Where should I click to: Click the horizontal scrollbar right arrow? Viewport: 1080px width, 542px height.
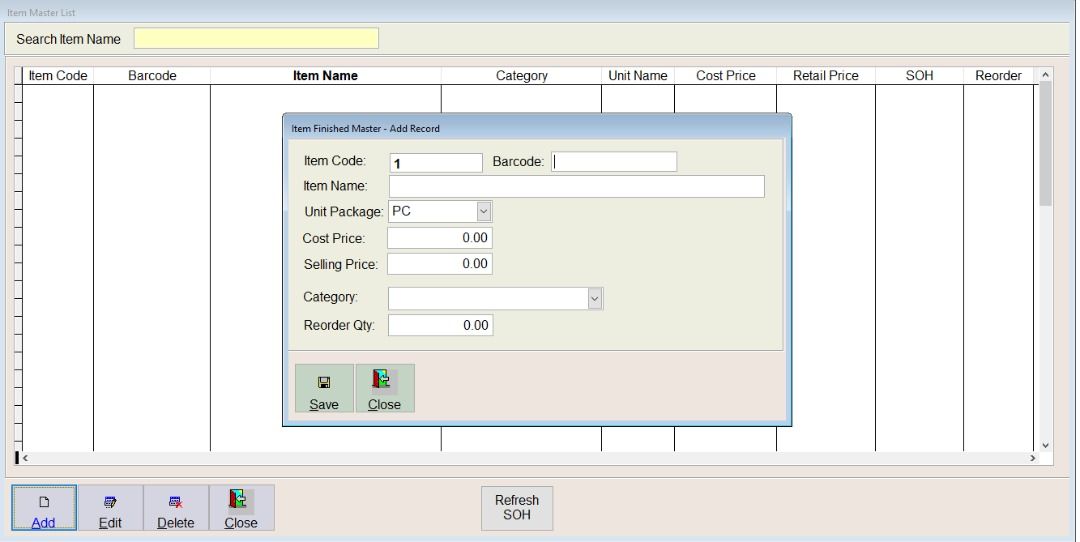point(1032,458)
